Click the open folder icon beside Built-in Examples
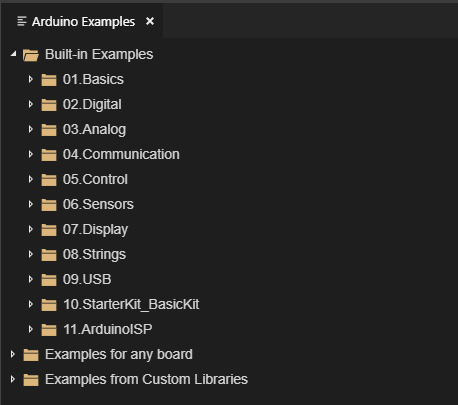458x405 pixels. pyautogui.click(x=31, y=55)
